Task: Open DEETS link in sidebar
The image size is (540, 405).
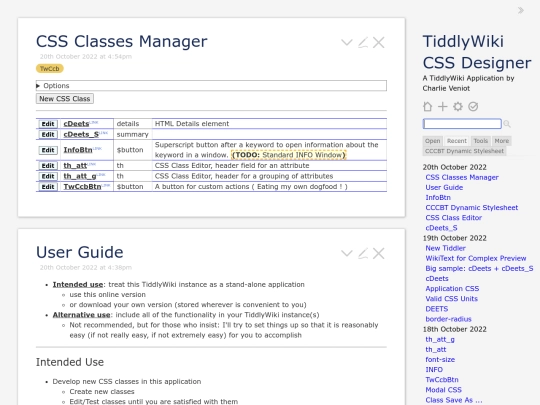Action: tap(437, 309)
